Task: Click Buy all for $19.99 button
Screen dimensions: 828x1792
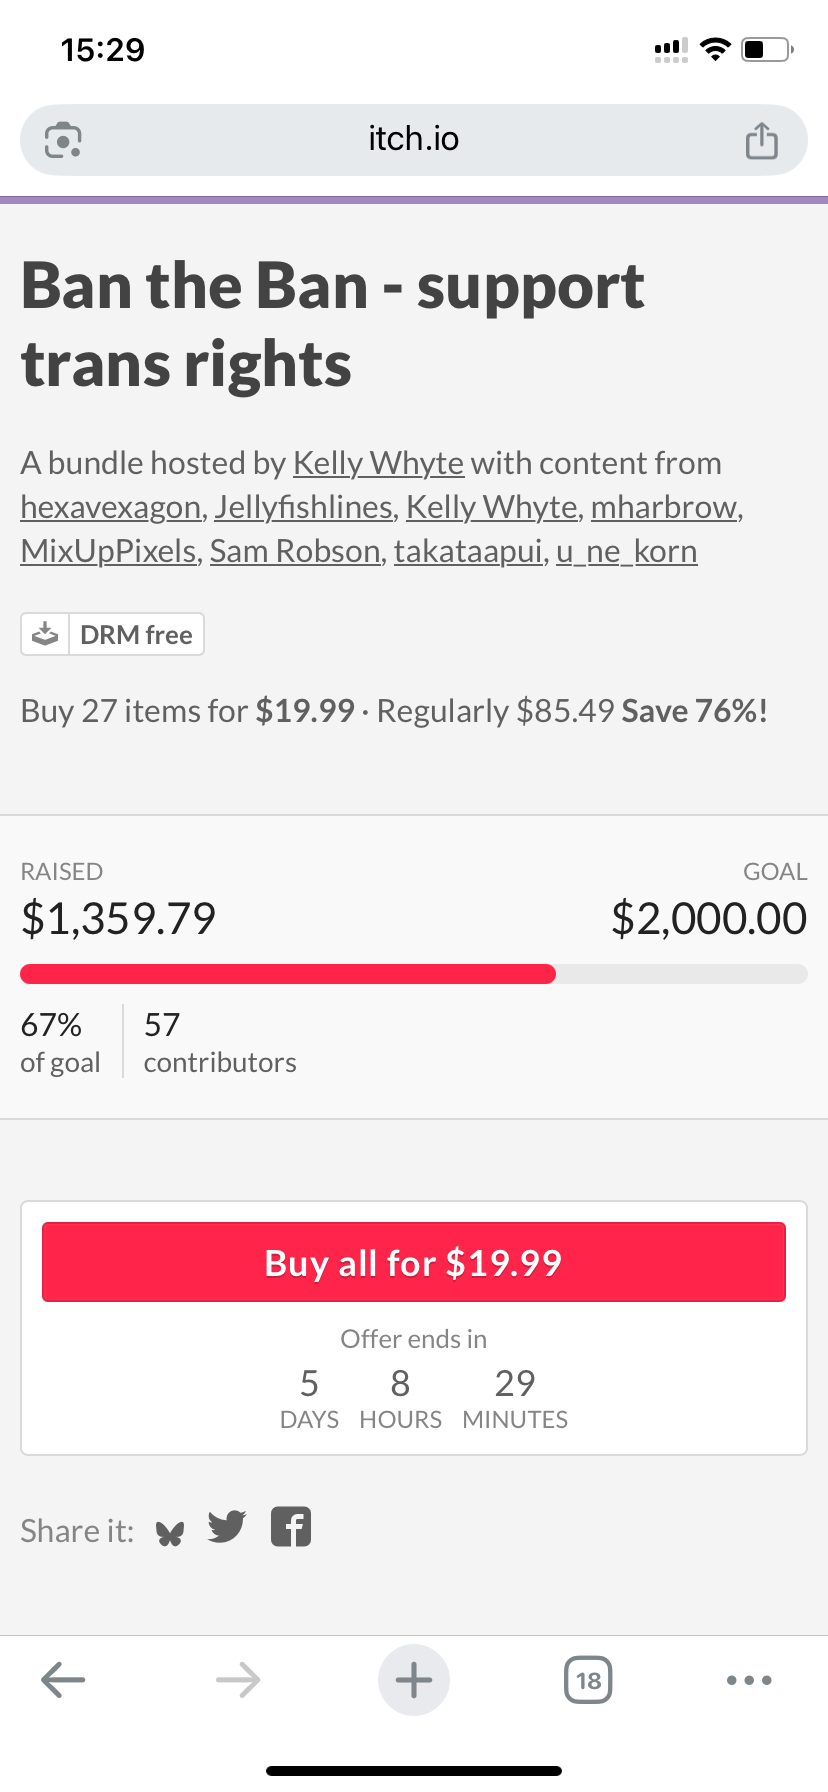Action: click(414, 1262)
